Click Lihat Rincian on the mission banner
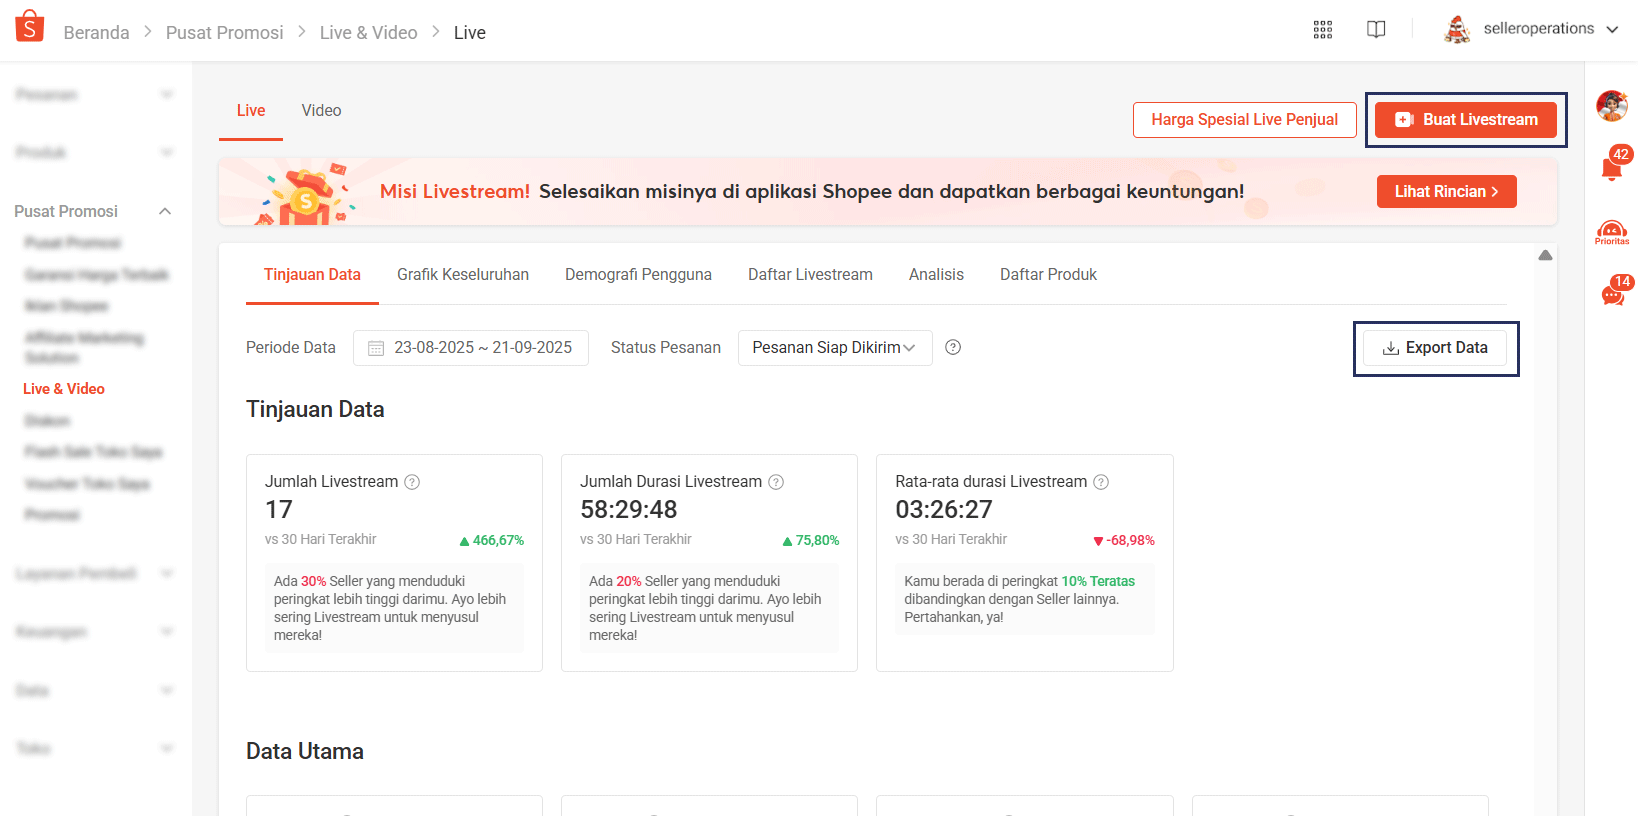 point(1447,192)
